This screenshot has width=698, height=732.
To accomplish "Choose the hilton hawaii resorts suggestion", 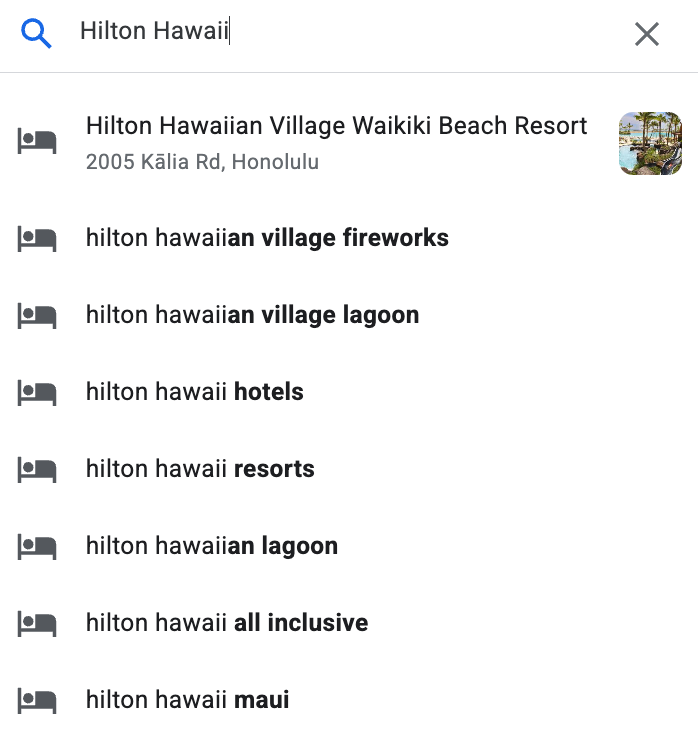I will (x=200, y=469).
